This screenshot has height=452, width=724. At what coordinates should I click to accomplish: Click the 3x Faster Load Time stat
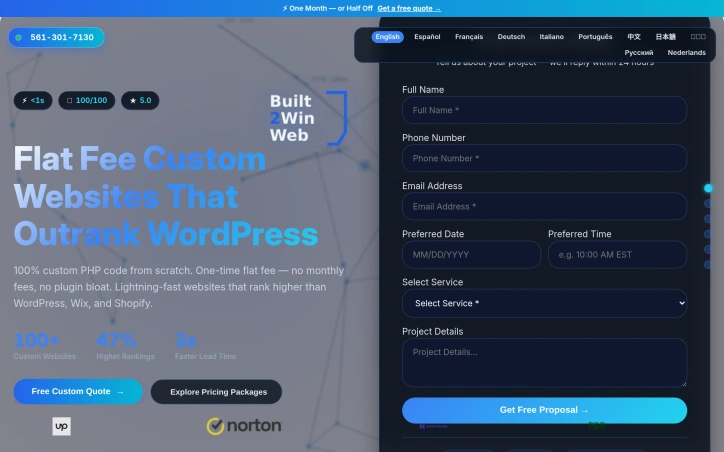(205, 346)
